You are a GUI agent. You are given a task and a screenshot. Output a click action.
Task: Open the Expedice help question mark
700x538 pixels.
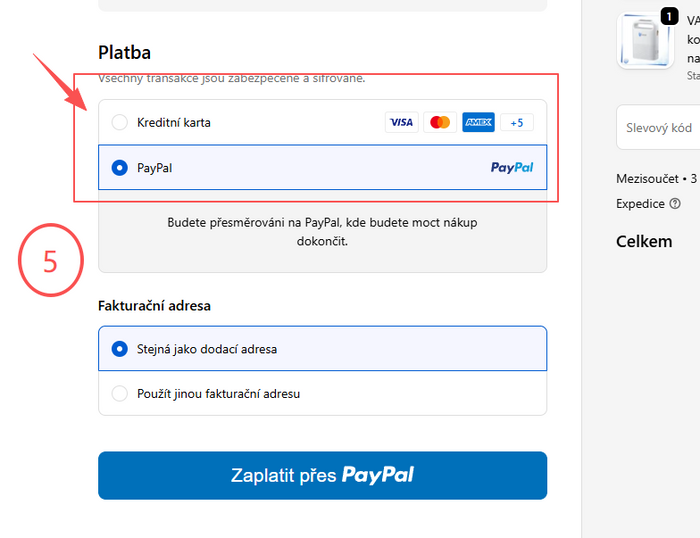point(675,204)
